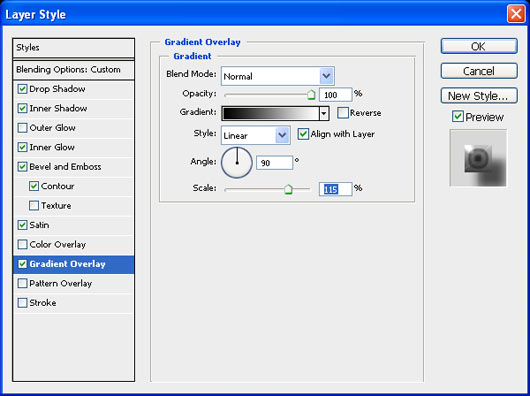530x396 pixels.
Task: Toggle Align with Layer checkbox
Action: 303,134
